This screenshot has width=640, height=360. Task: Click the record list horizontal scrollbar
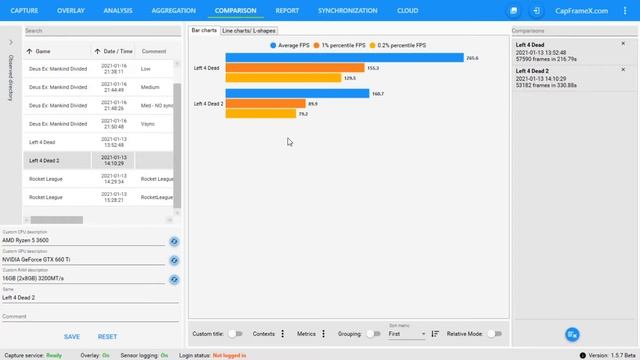57,220
